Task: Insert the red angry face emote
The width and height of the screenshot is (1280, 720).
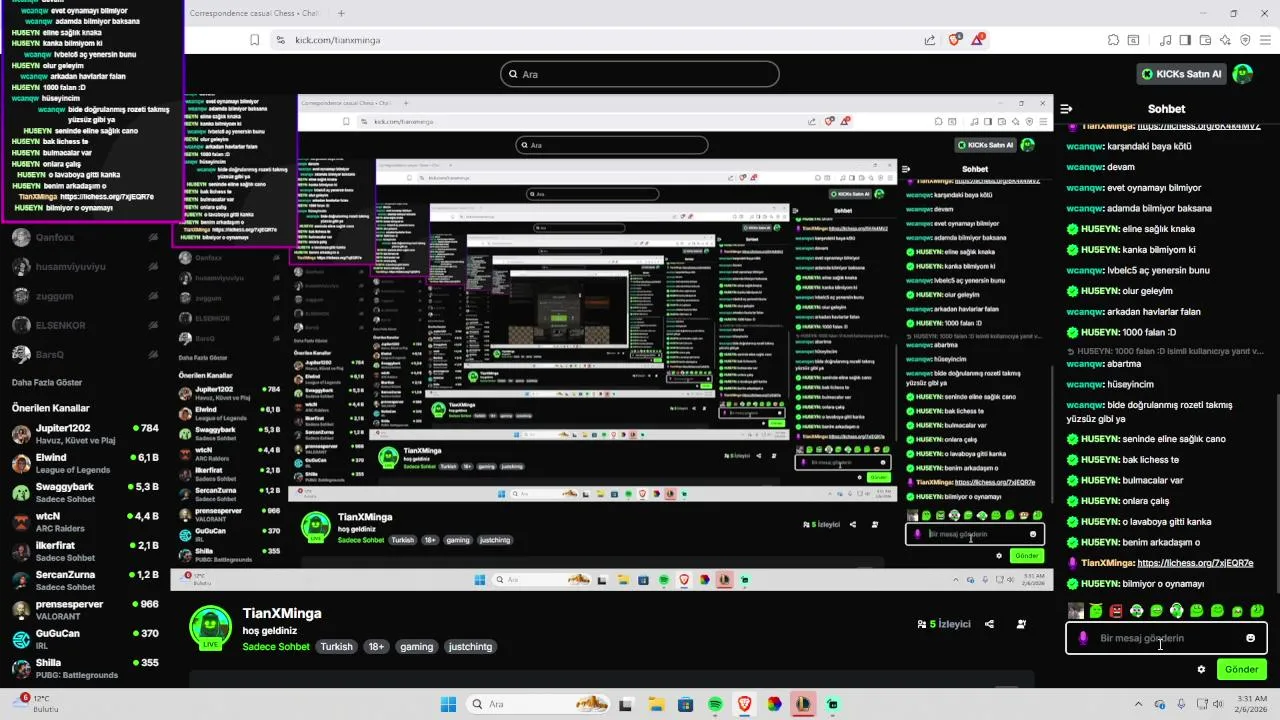Action: click(x=1116, y=611)
